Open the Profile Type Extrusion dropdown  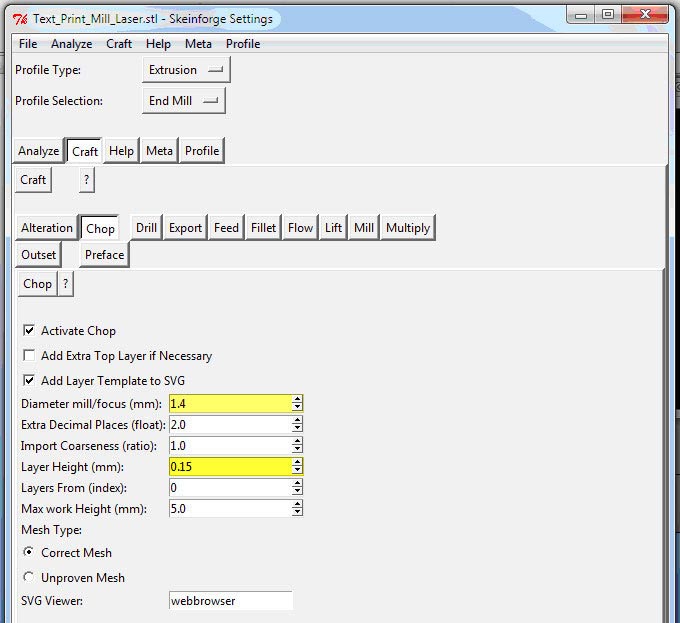coord(186,70)
